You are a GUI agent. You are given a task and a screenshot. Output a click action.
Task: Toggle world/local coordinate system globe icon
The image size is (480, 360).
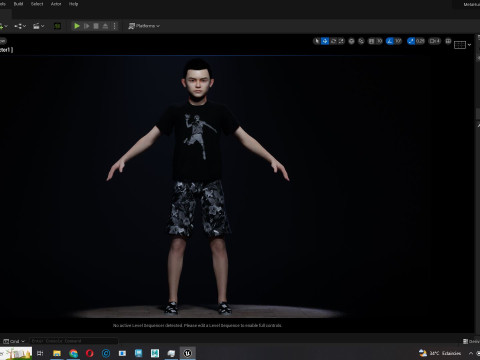351,41
